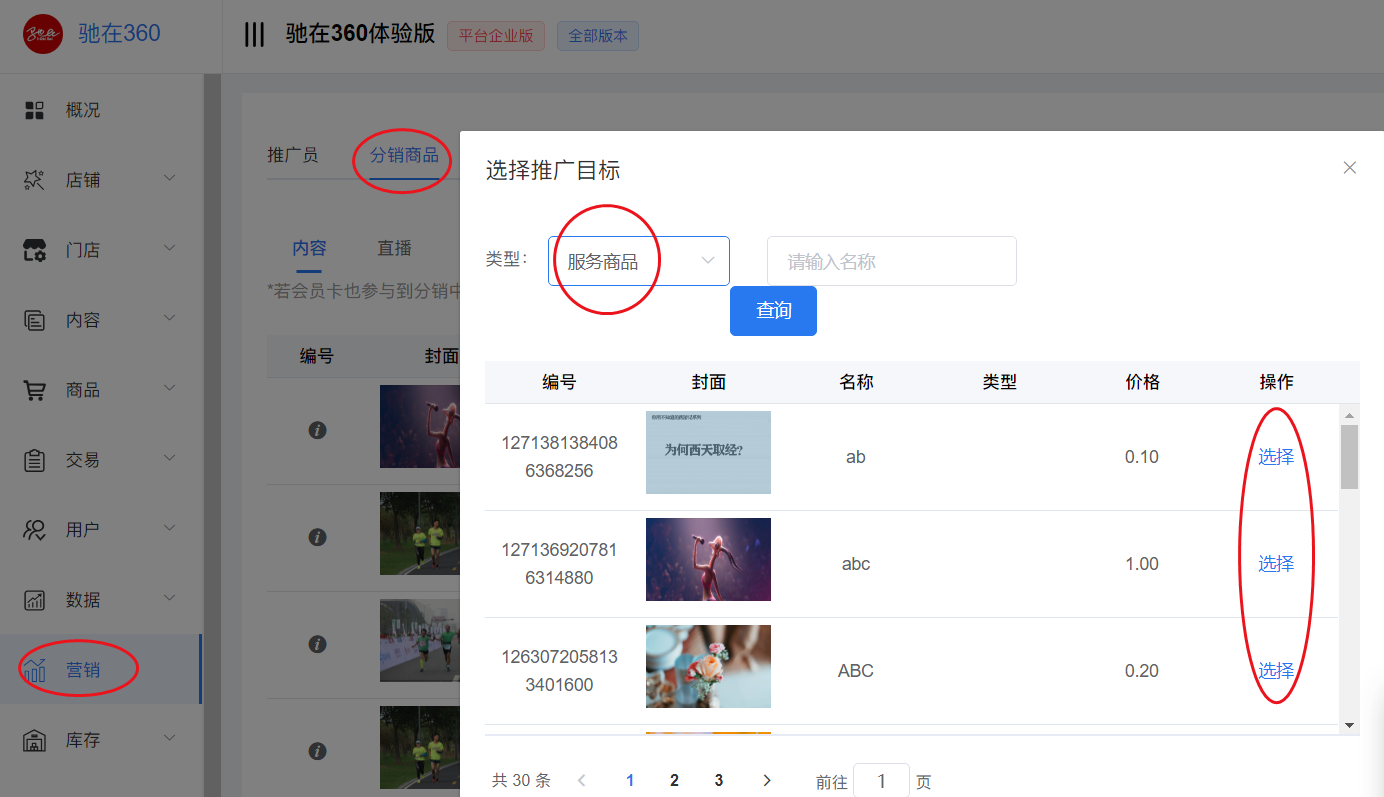
Task: Open the 概况 overview icon
Action: [35, 110]
